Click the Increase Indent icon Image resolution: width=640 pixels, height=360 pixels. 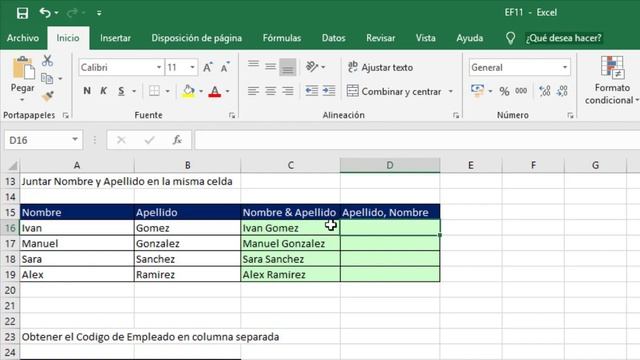tap(329, 91)
